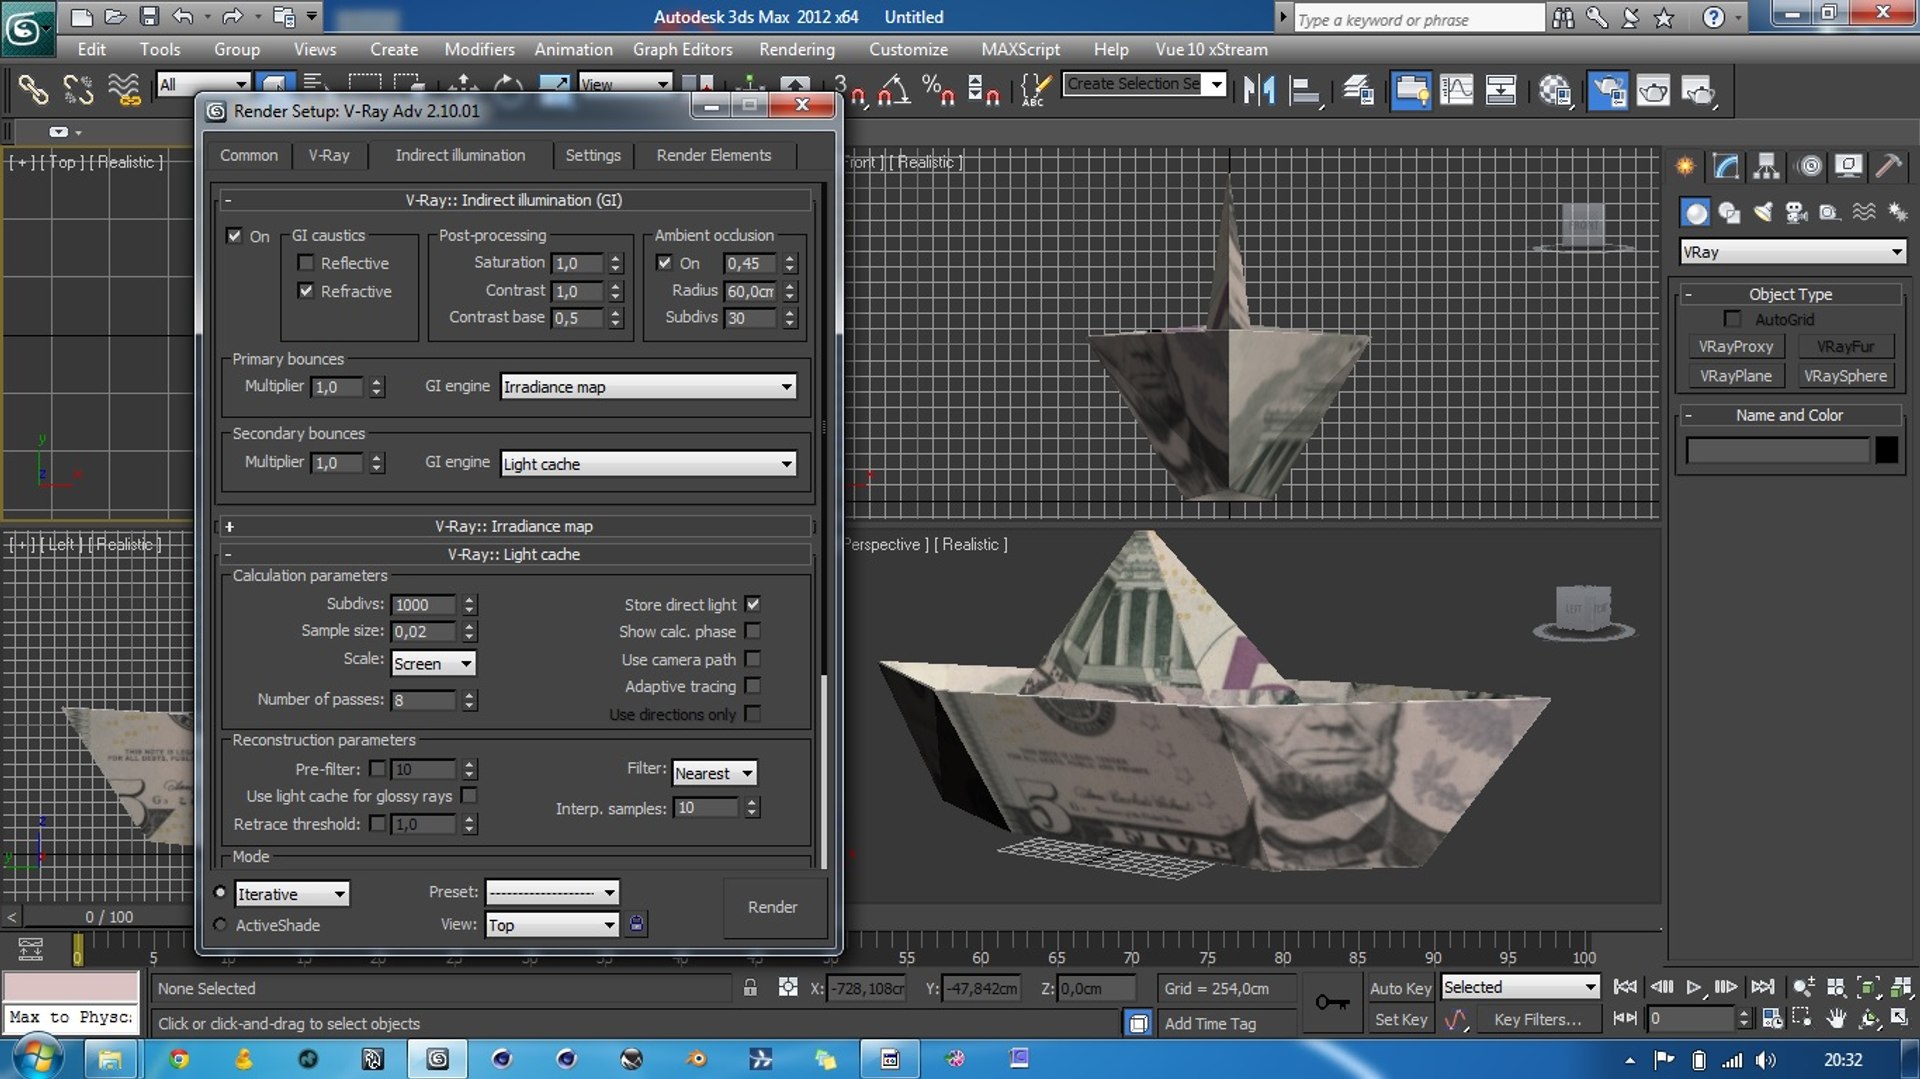Screen dimensions: 1920x1079
Task: Jump to the start frame
Action: [x=1625, y=987]
